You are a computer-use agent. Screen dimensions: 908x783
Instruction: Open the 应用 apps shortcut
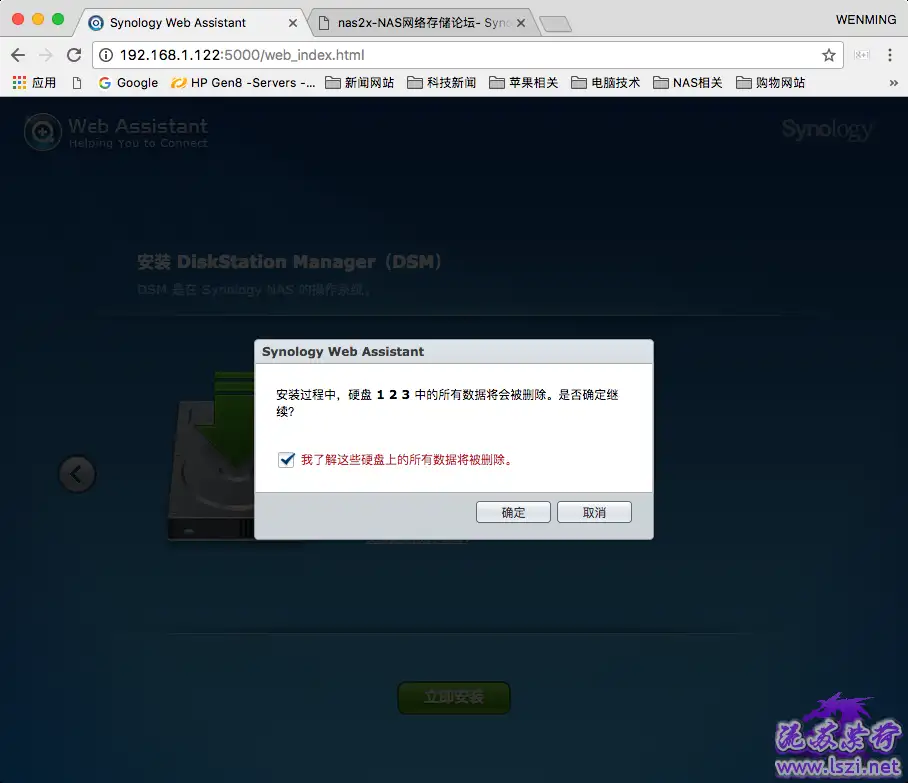click(34, 83)
